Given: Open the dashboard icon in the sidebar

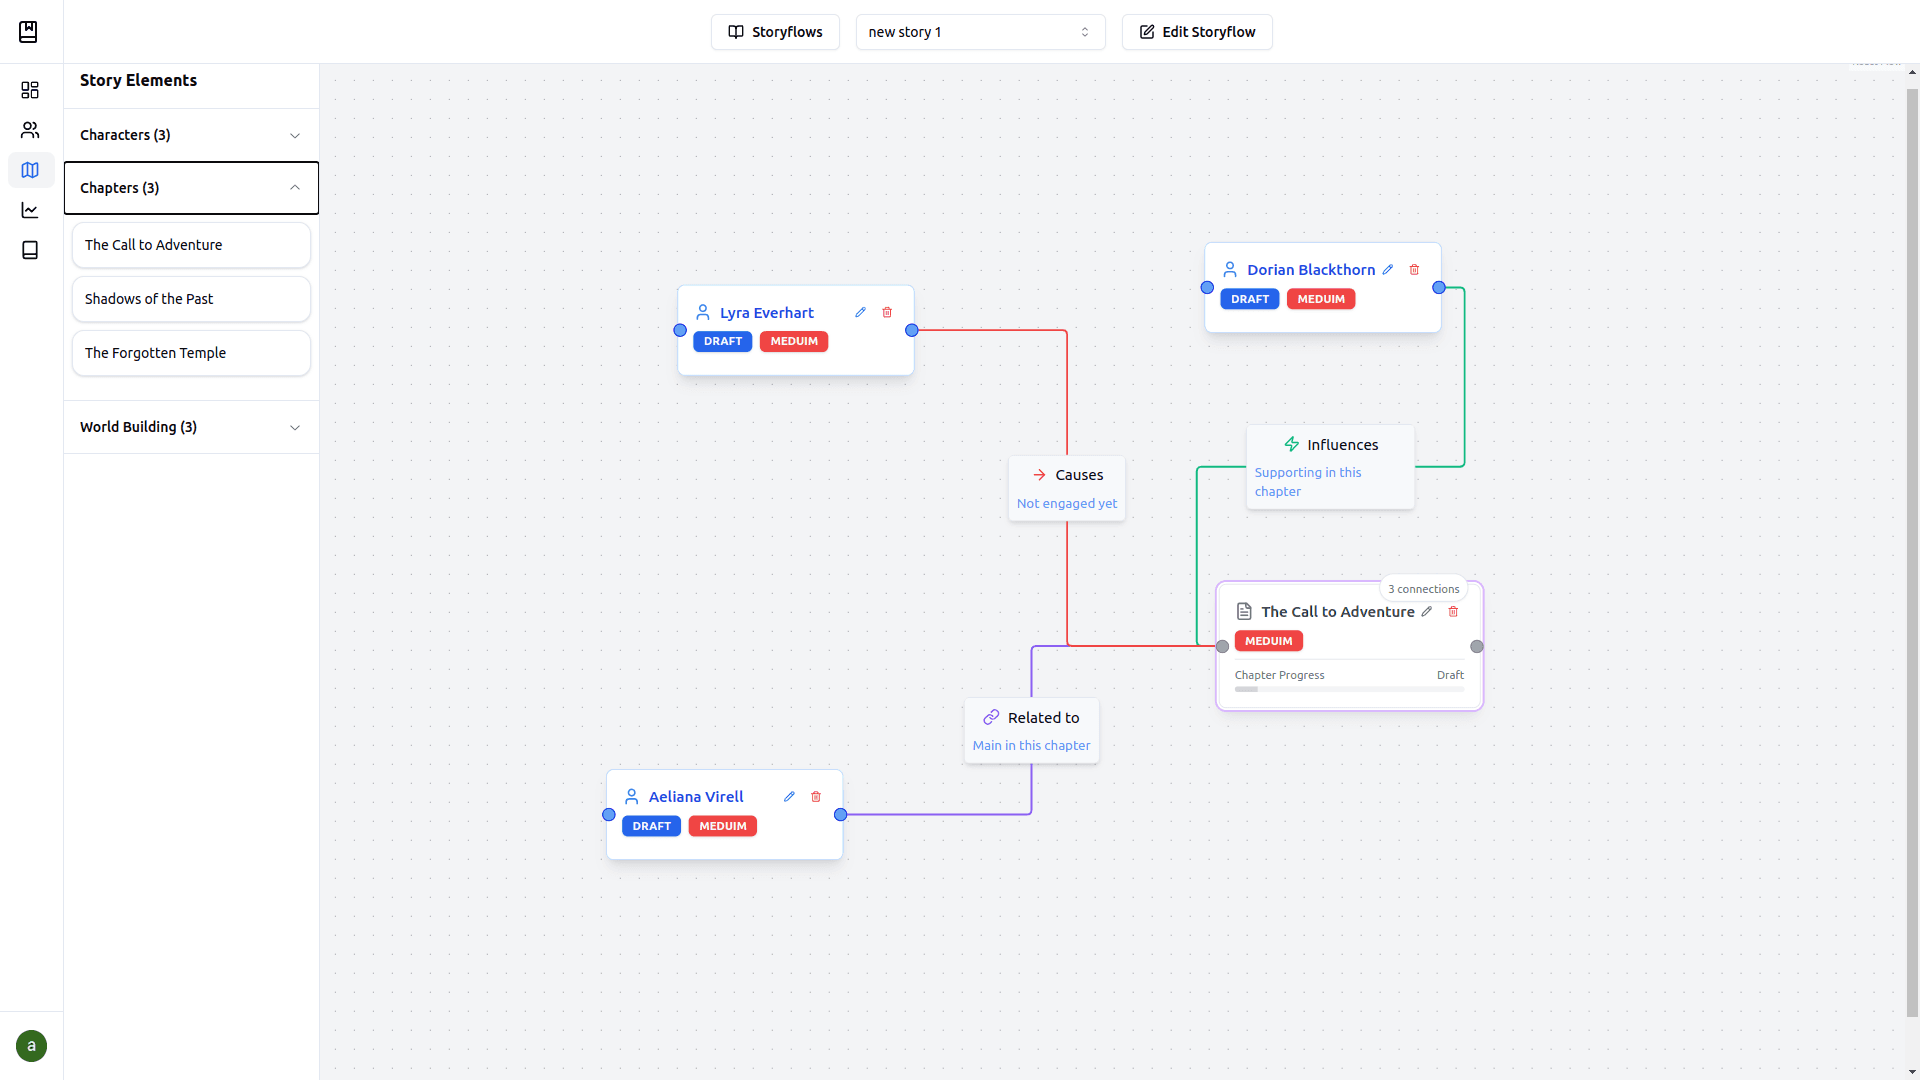Looking at the screenshot, I should (30, 90).
